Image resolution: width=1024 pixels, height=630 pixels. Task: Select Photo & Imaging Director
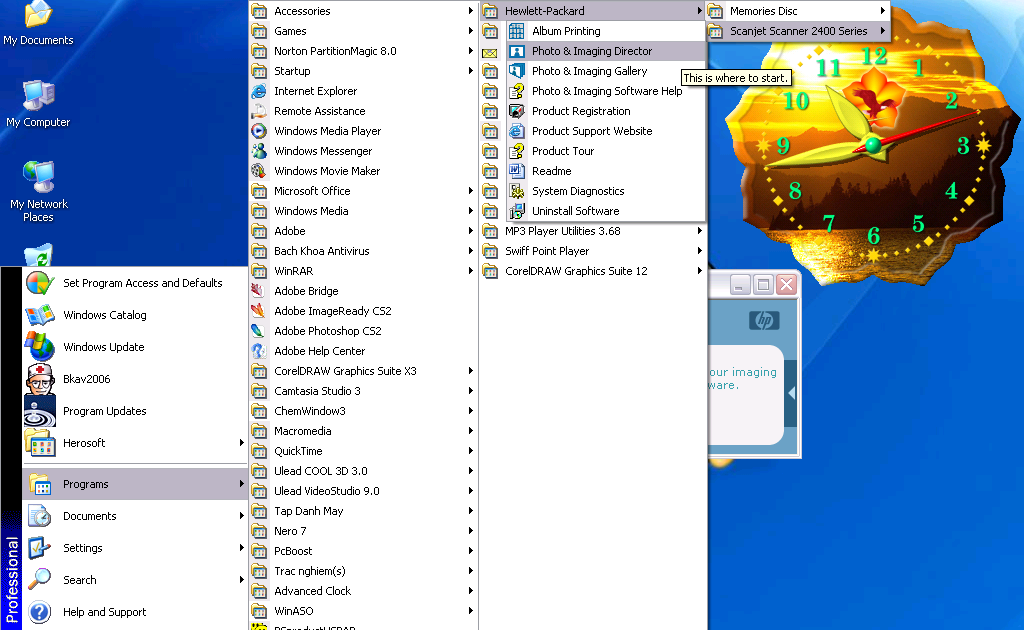pyautogui.click(x=606, y=51)
